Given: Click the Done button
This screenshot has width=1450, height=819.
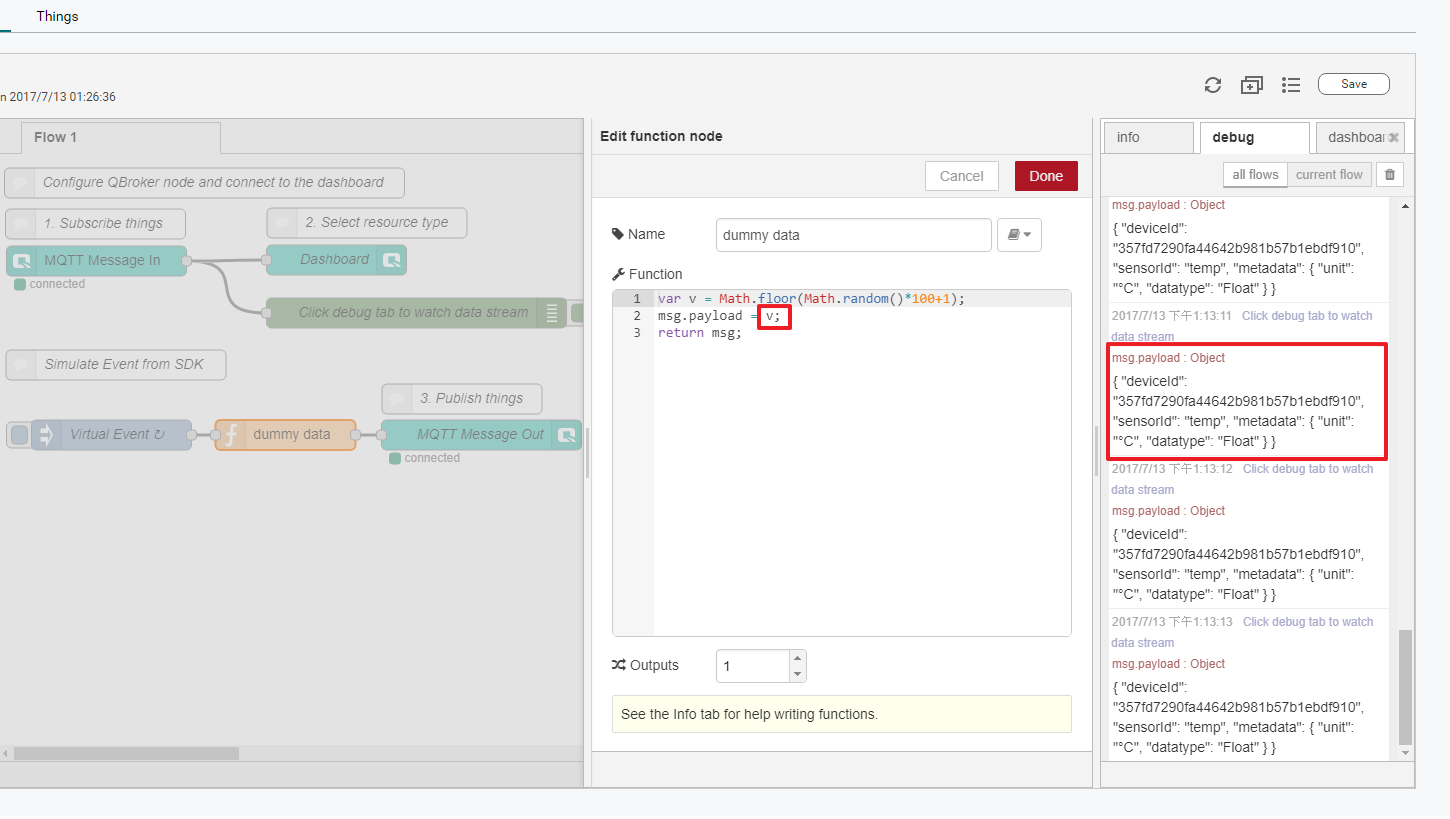Looking at the screenshot, I should pos(1045,176).
